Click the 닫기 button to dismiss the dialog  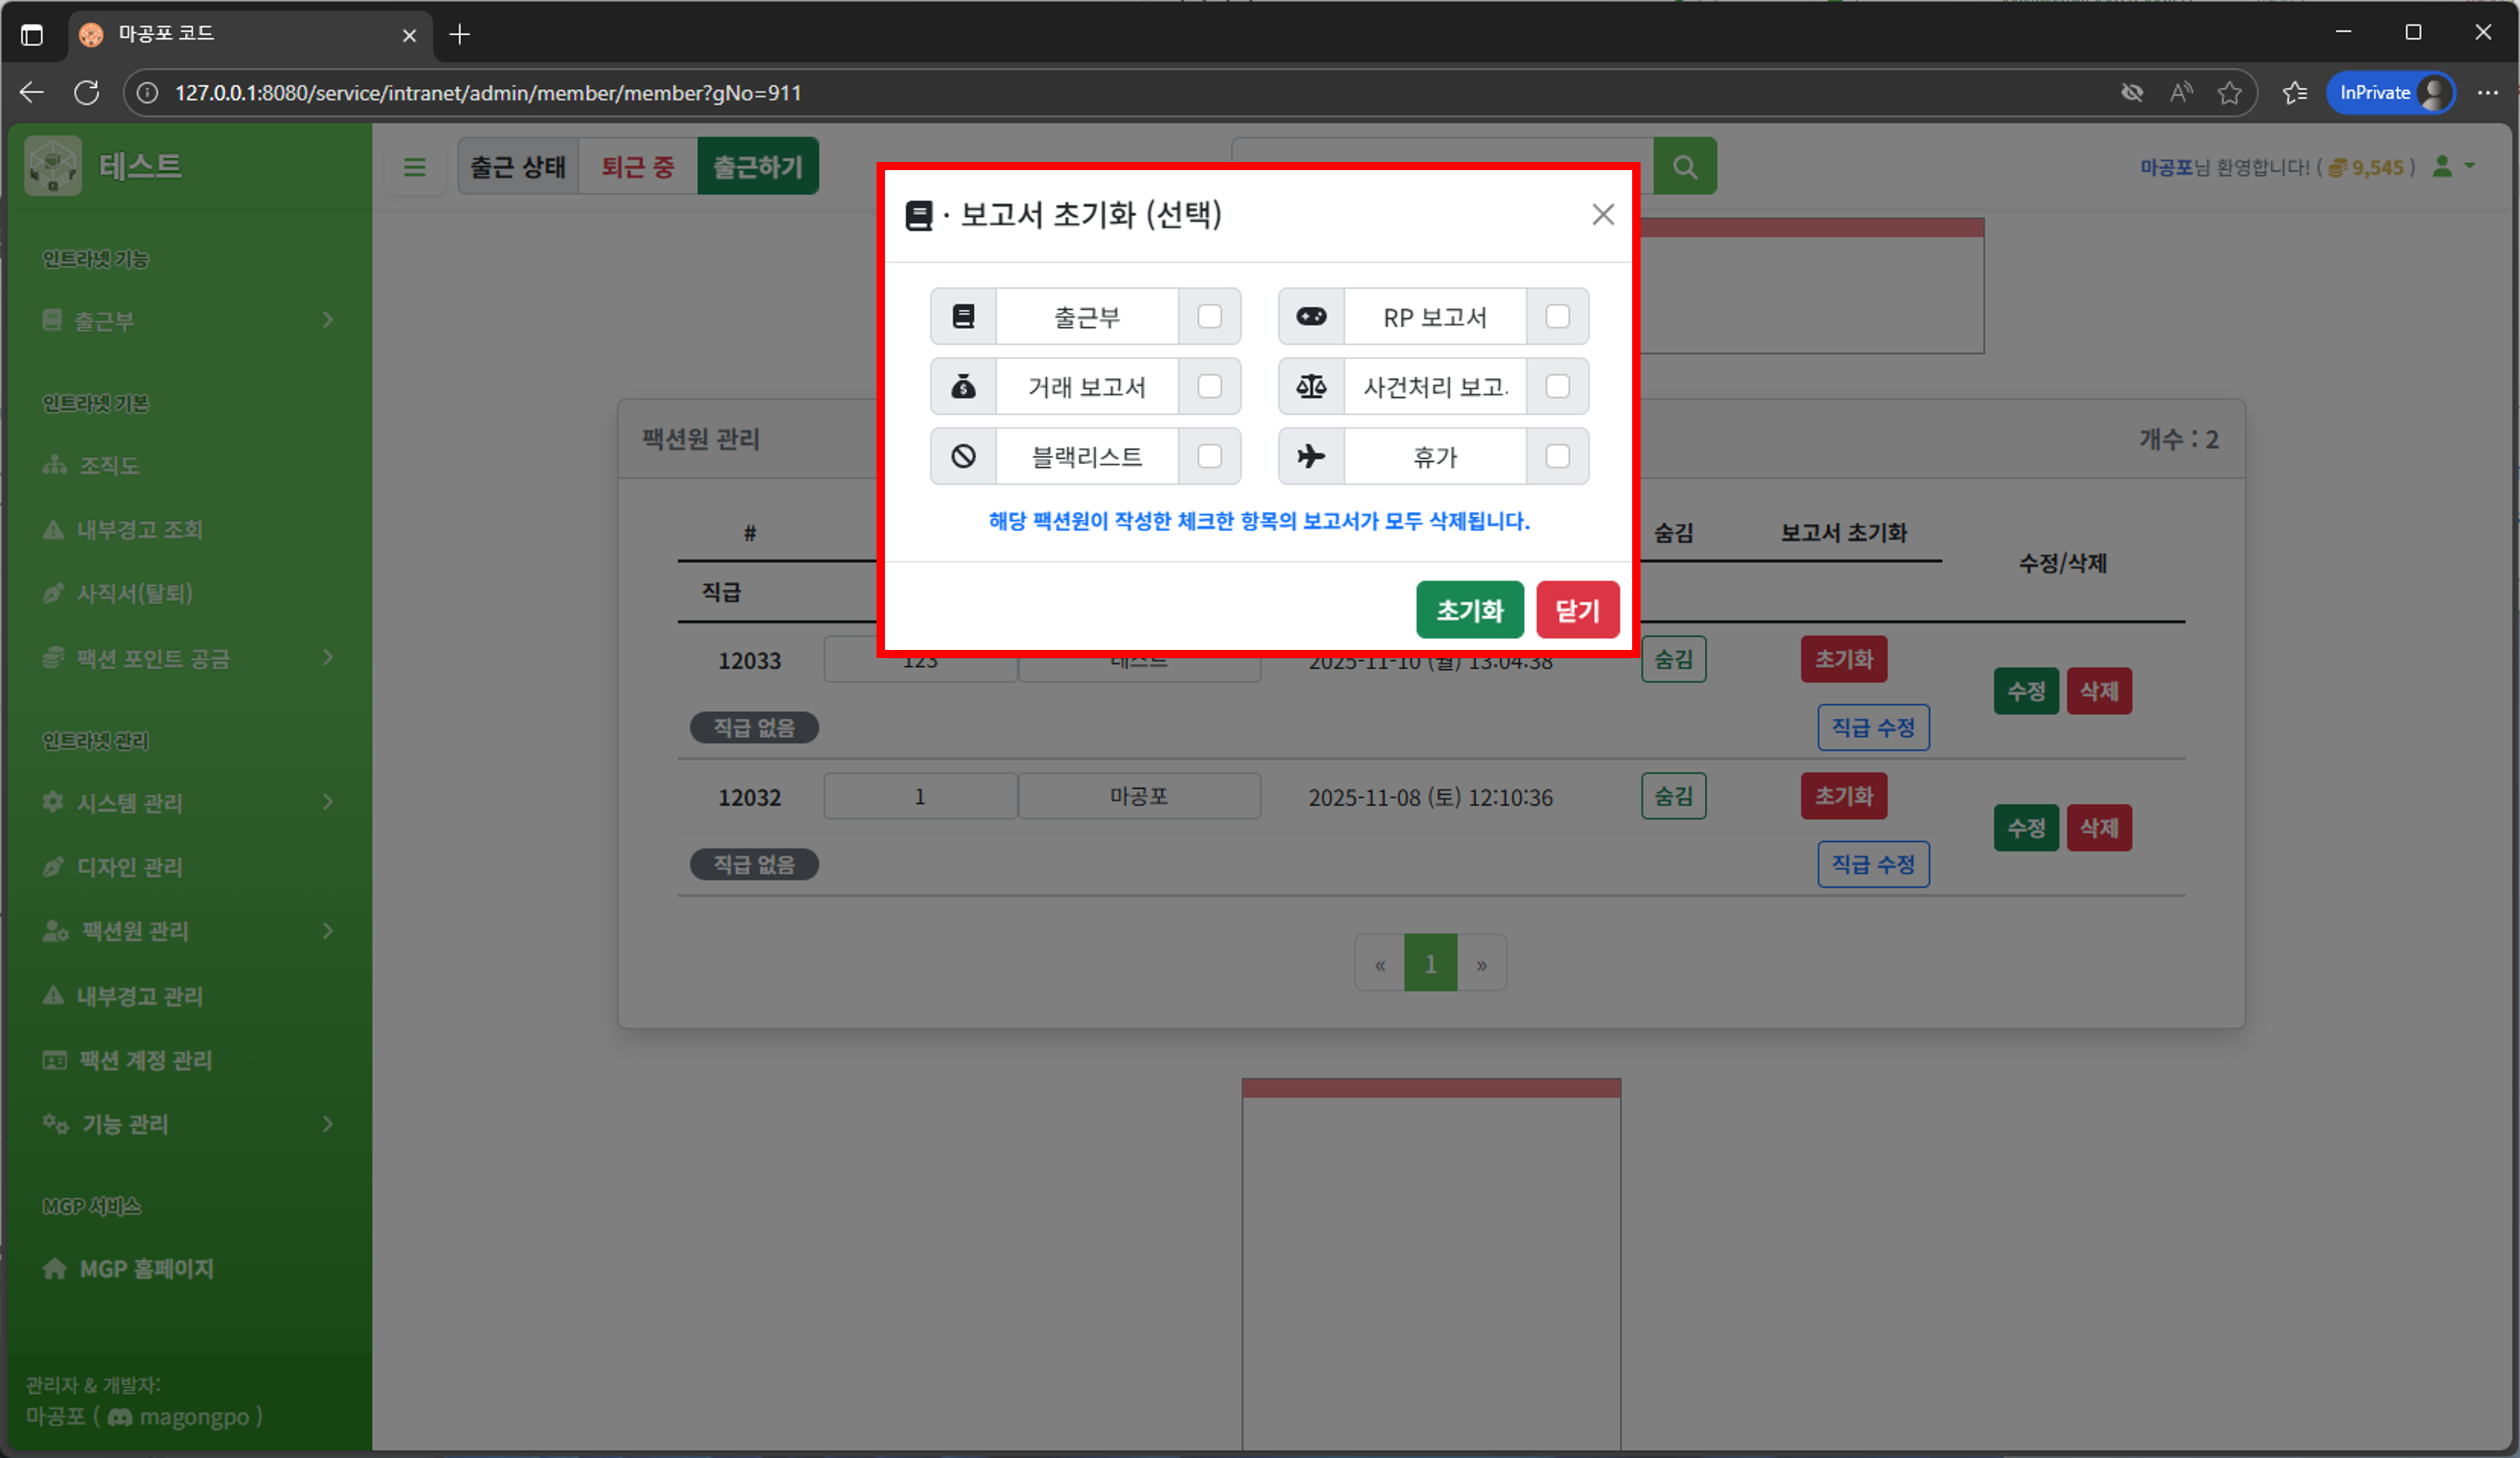click(1577, 610)
